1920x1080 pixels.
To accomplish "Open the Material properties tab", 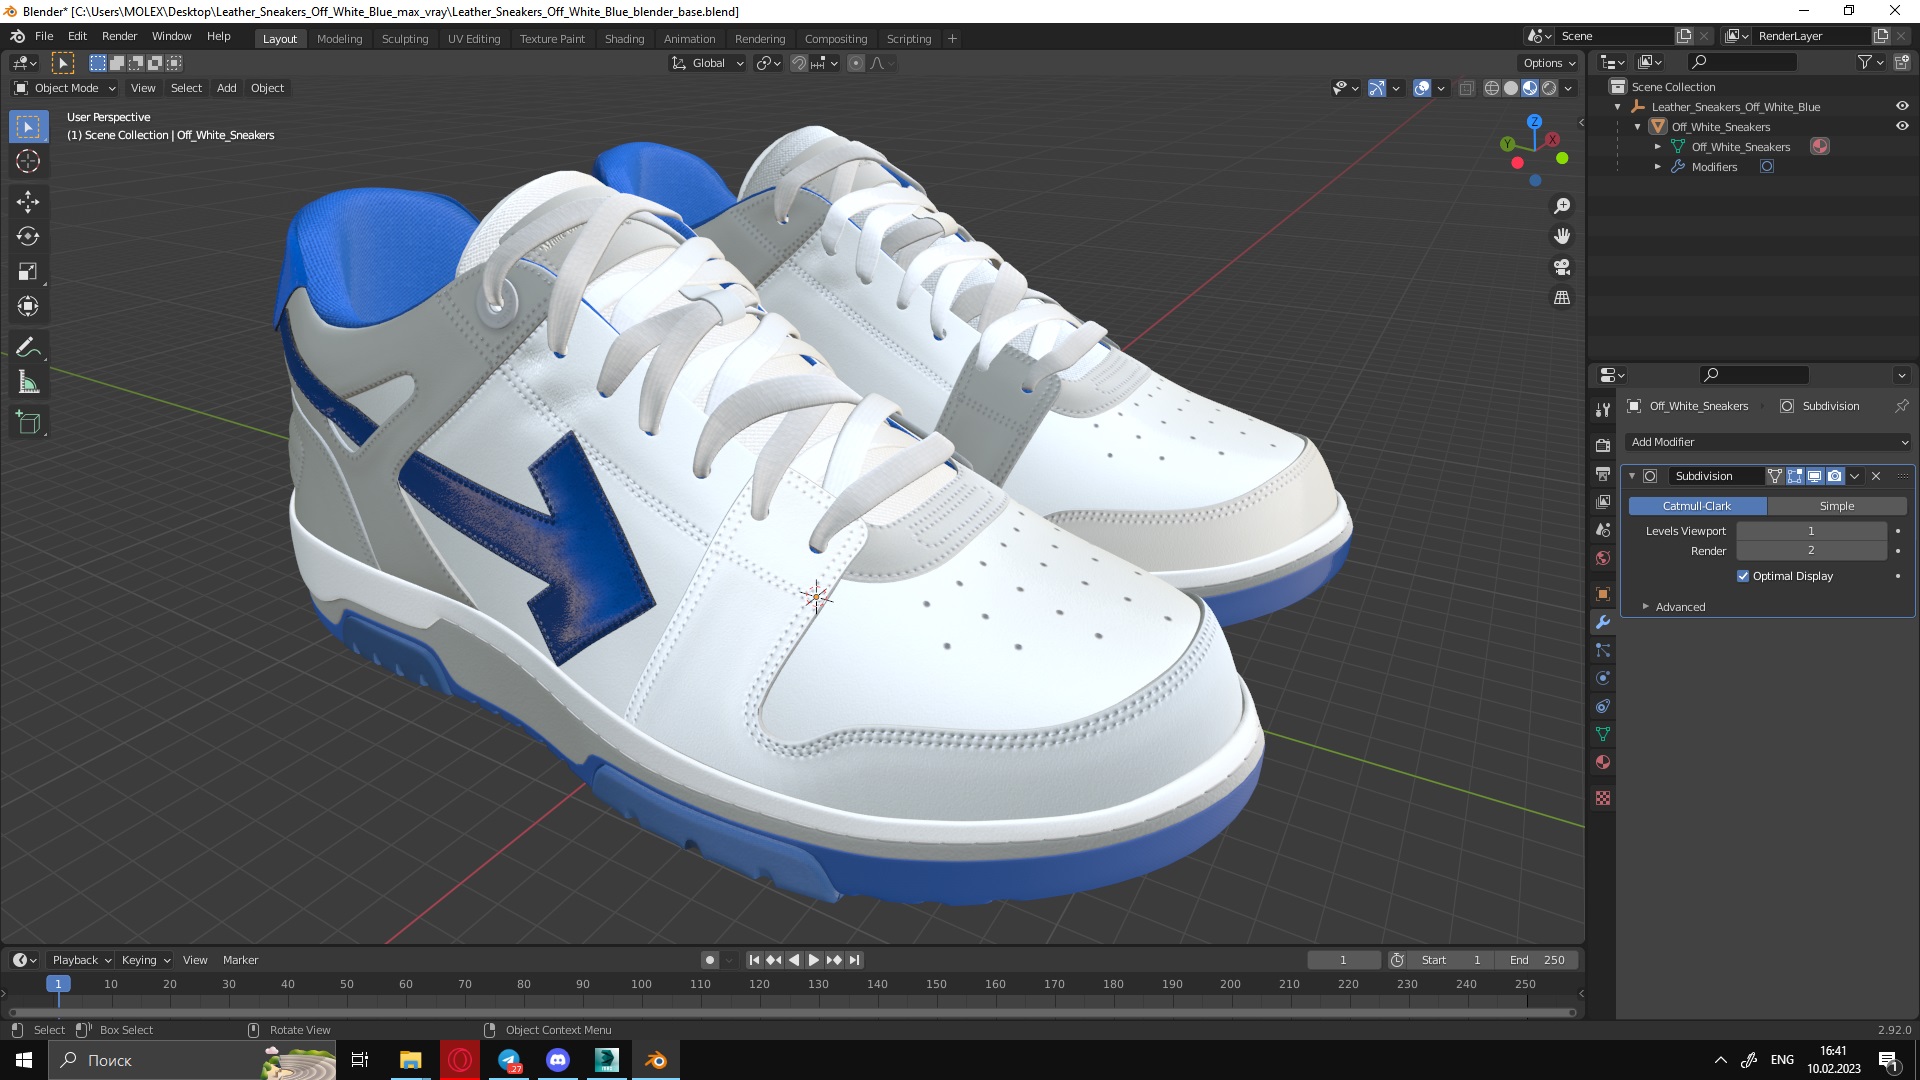I will tap(1603, 762).
